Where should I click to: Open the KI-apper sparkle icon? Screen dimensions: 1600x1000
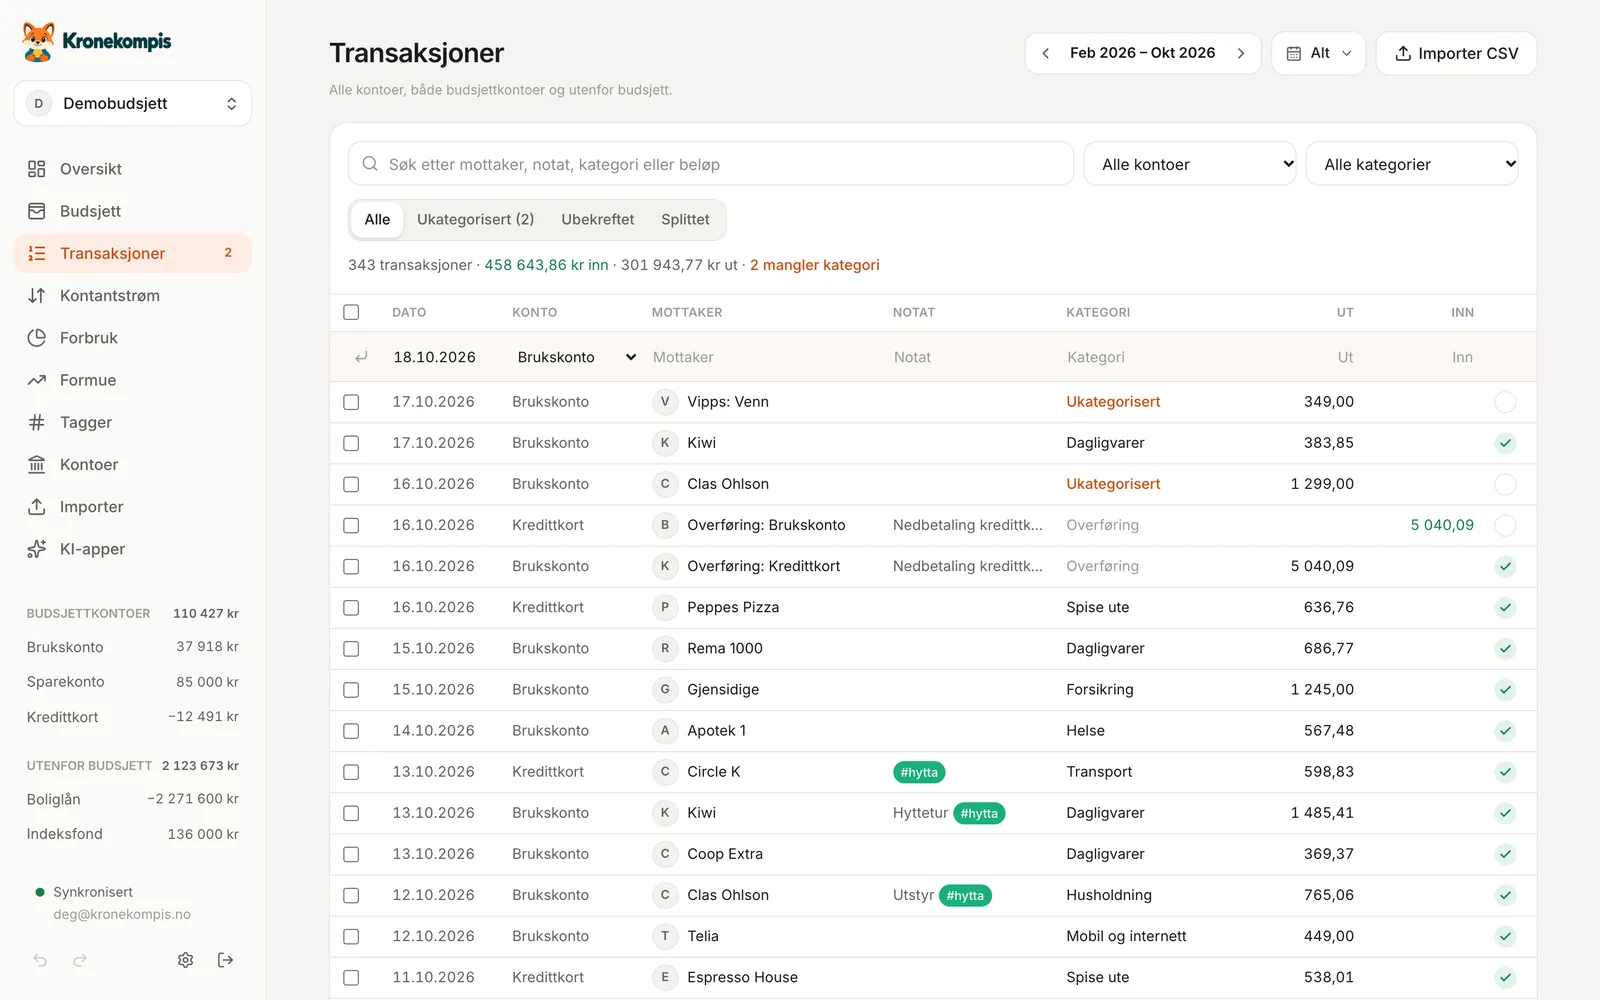coord(37,549)
